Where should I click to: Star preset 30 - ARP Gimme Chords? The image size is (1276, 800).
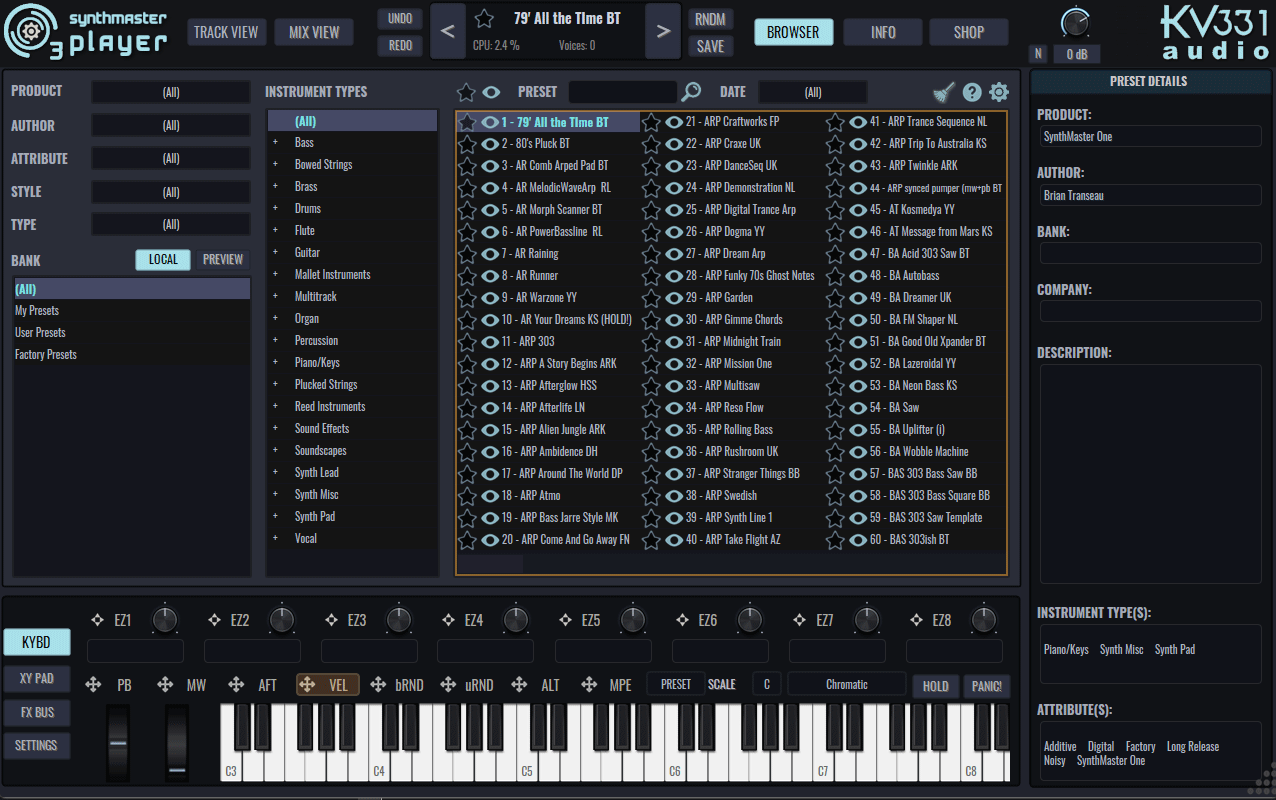pyautogui.click(x=652, y=320)
